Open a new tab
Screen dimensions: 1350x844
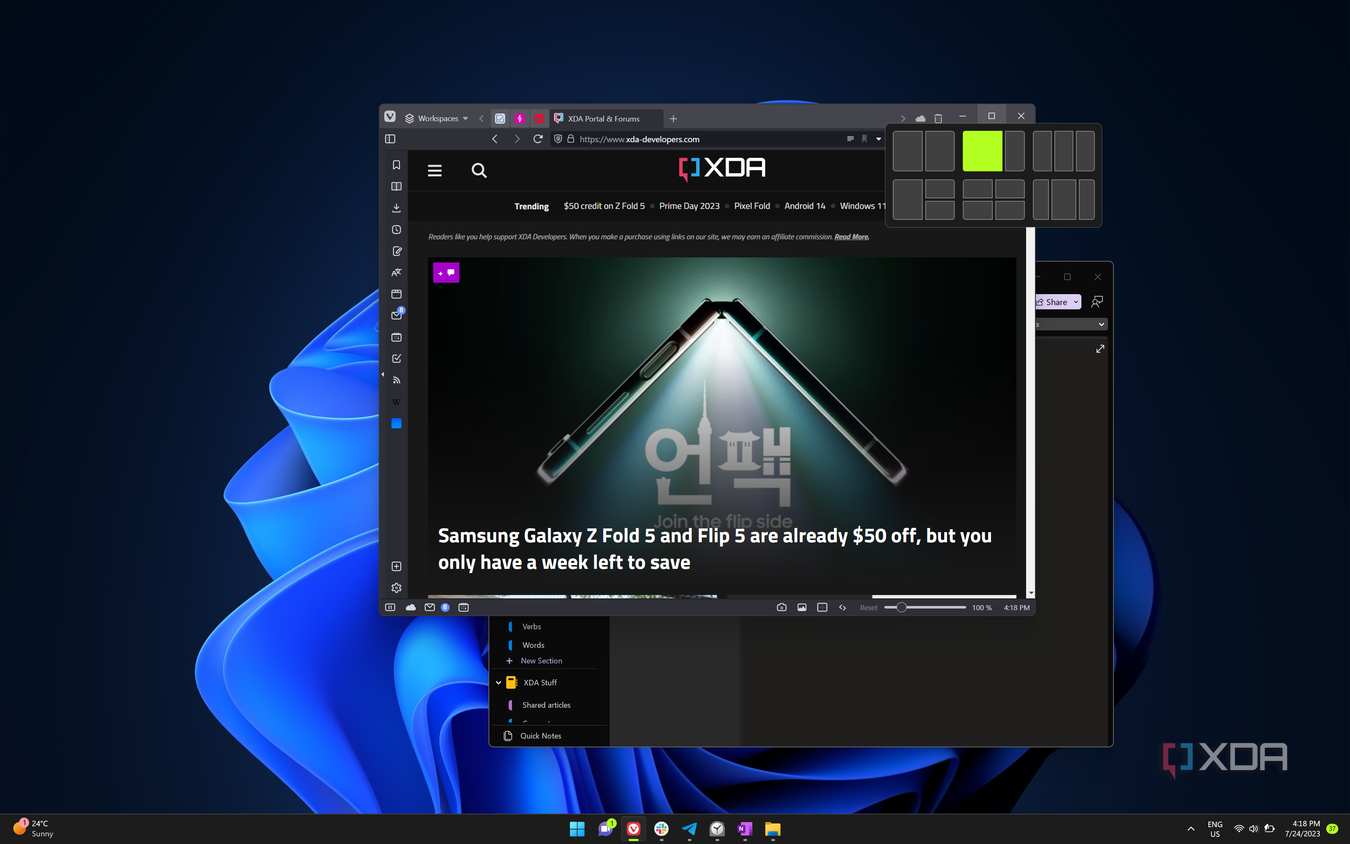(x=673, y=118)
